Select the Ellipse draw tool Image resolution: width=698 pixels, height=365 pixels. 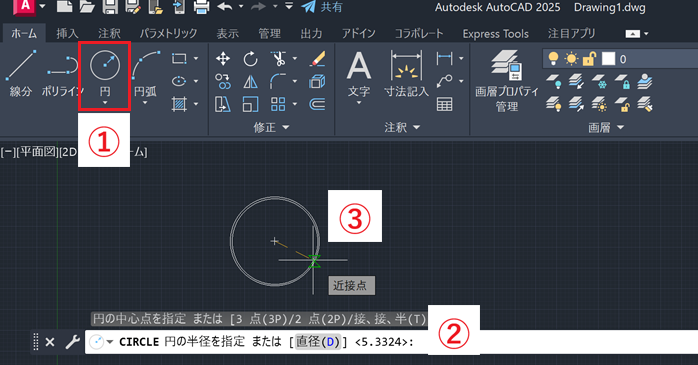(x=179, y=81)
